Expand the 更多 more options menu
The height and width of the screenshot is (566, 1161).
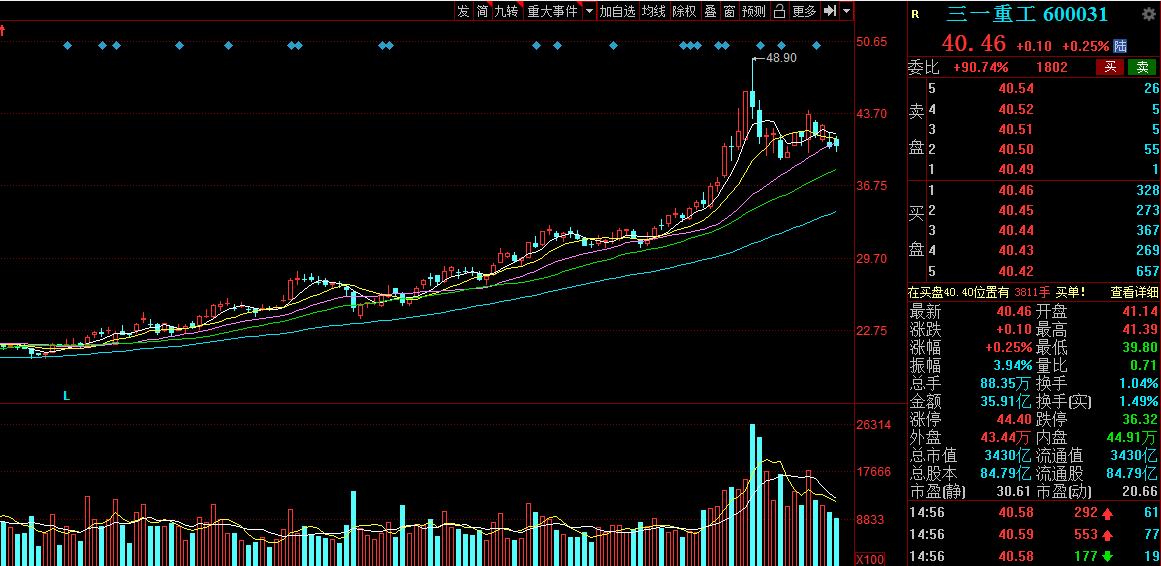(x=804, y=12)
